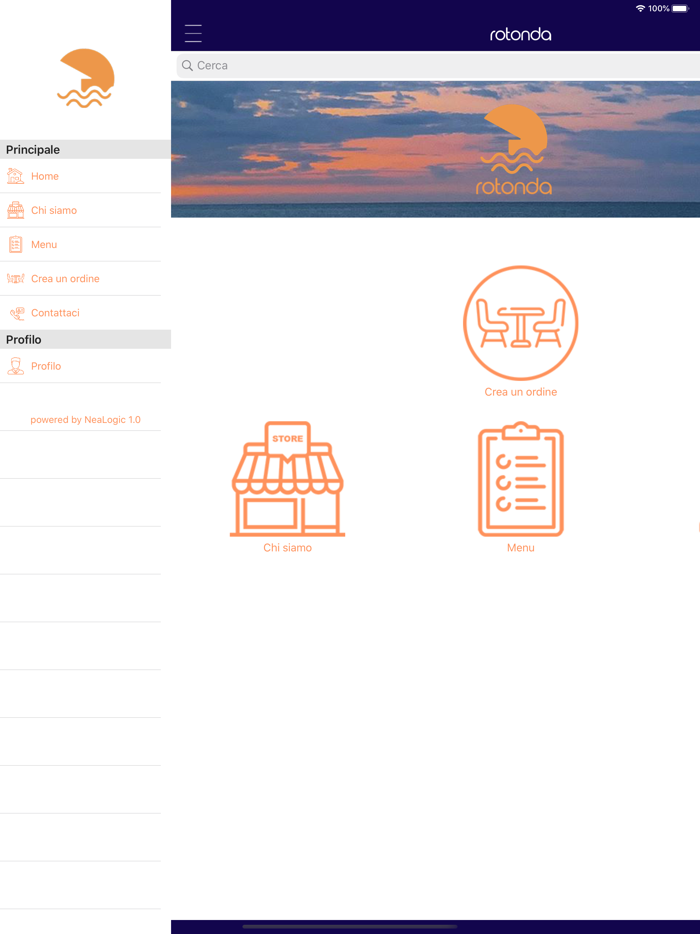Tap the orange logo atop the sidebar

[x=86, y=78]
